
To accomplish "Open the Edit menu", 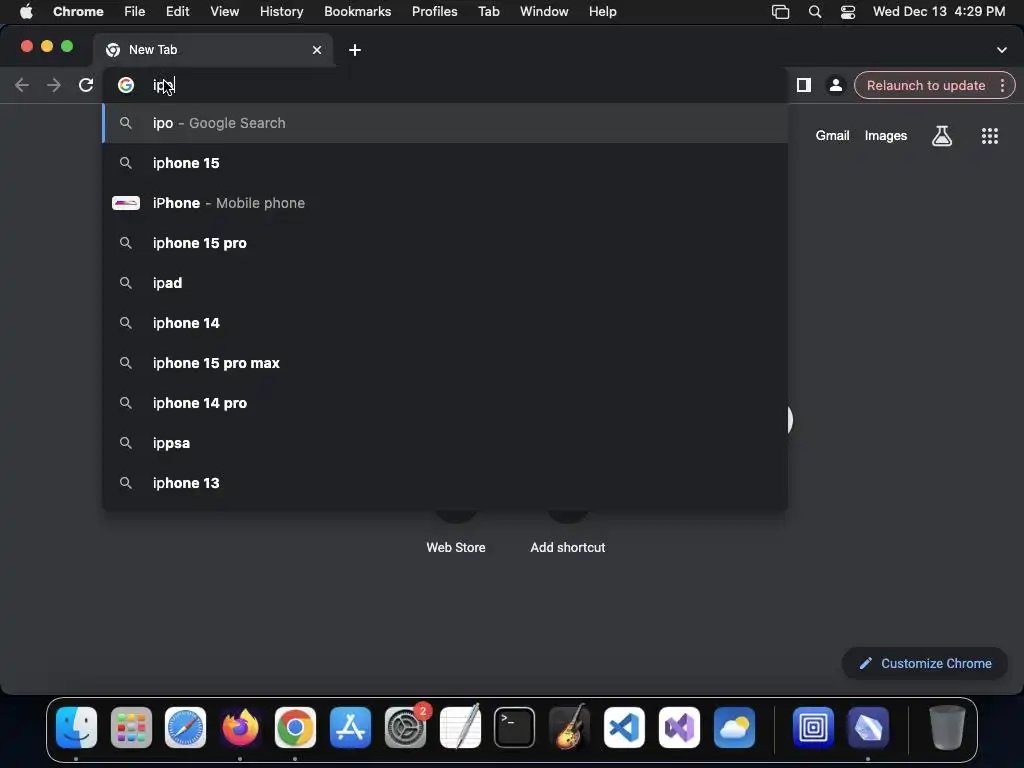I will point(177,11).
